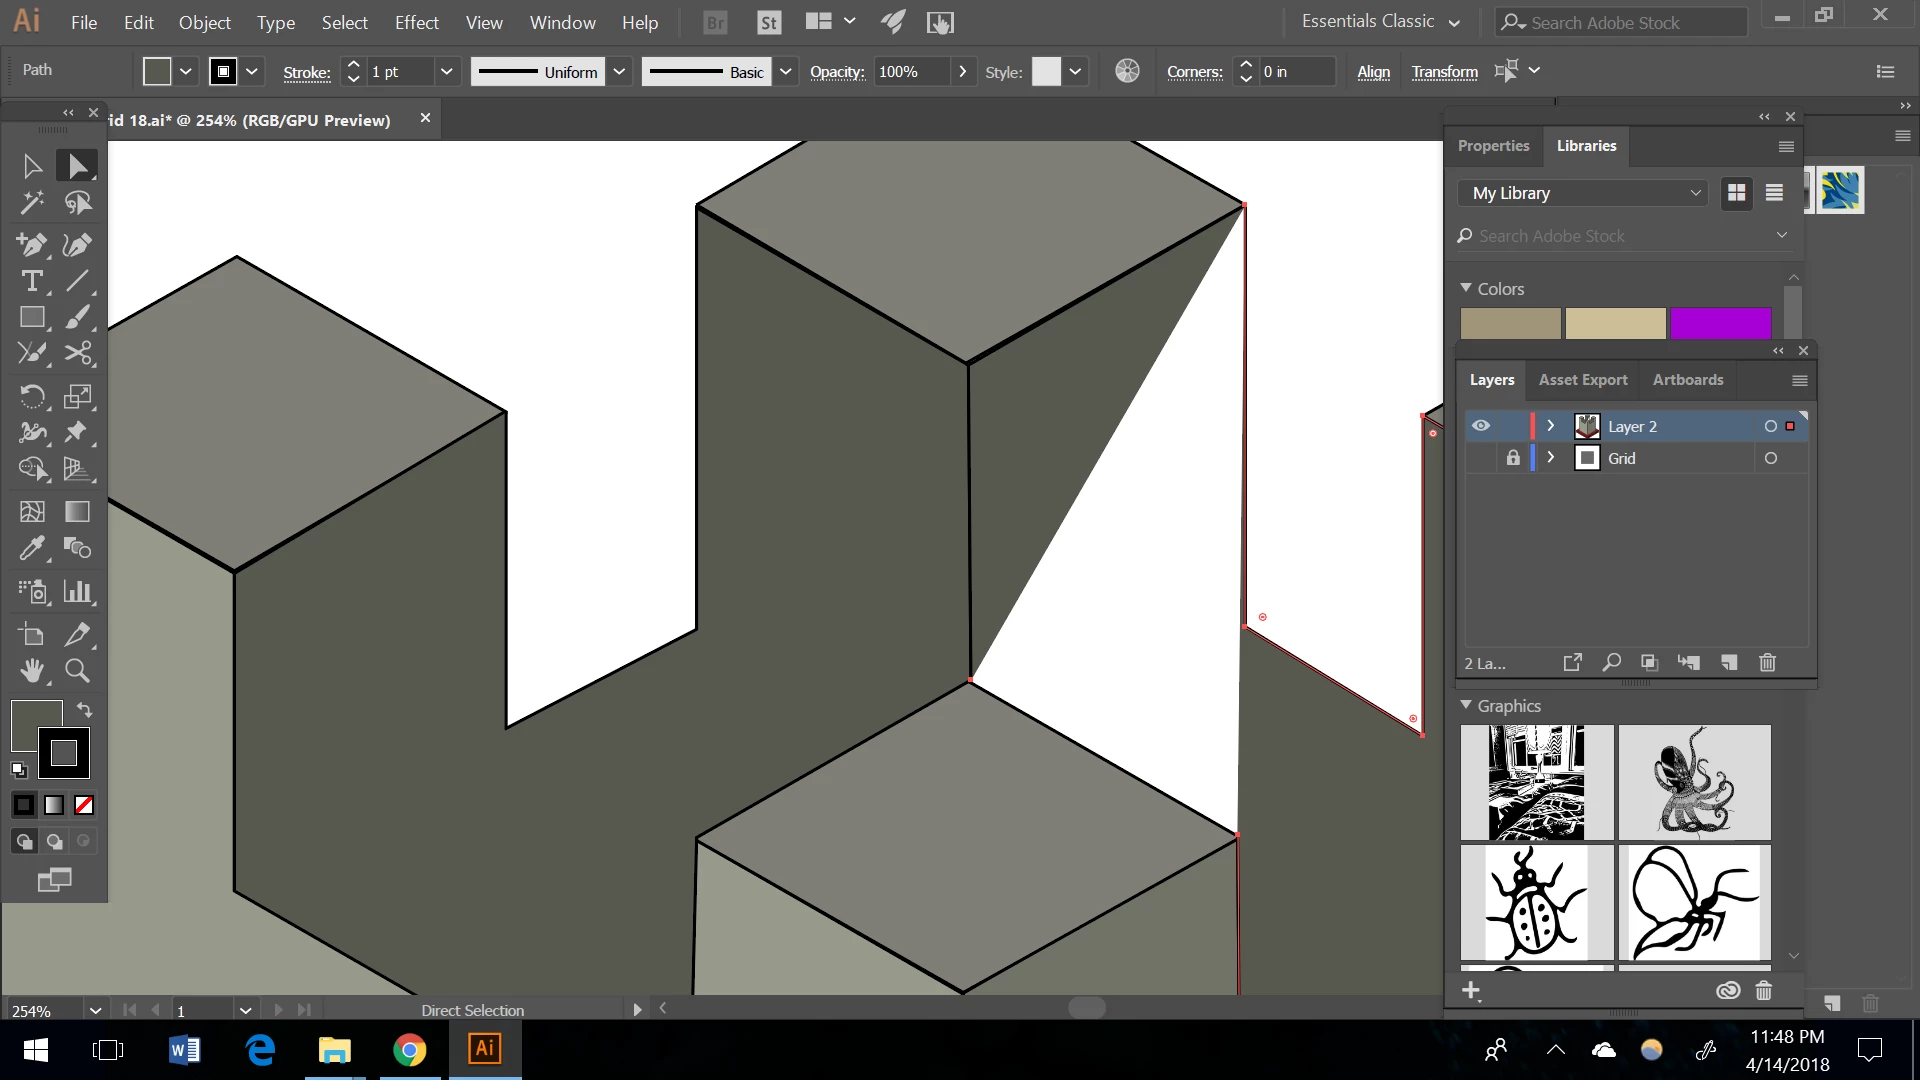
Task: Swap fill and stroke colors
Action: point(85,710)
